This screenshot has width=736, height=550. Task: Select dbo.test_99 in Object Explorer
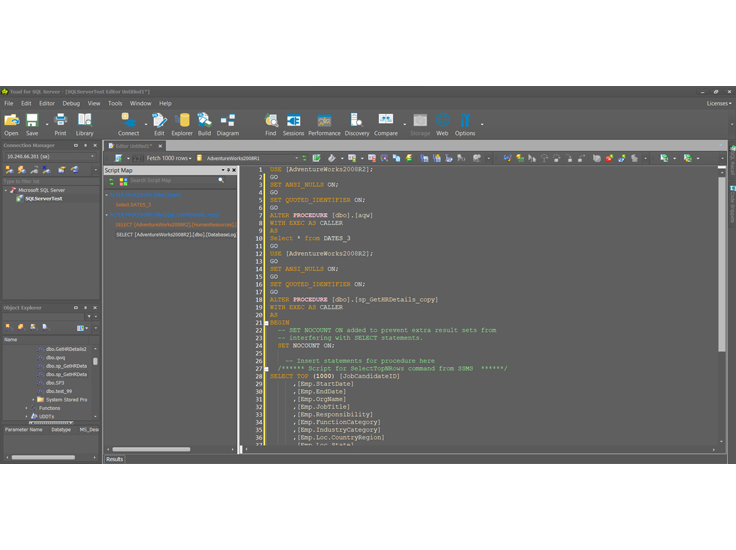click(x=59, y=391)
